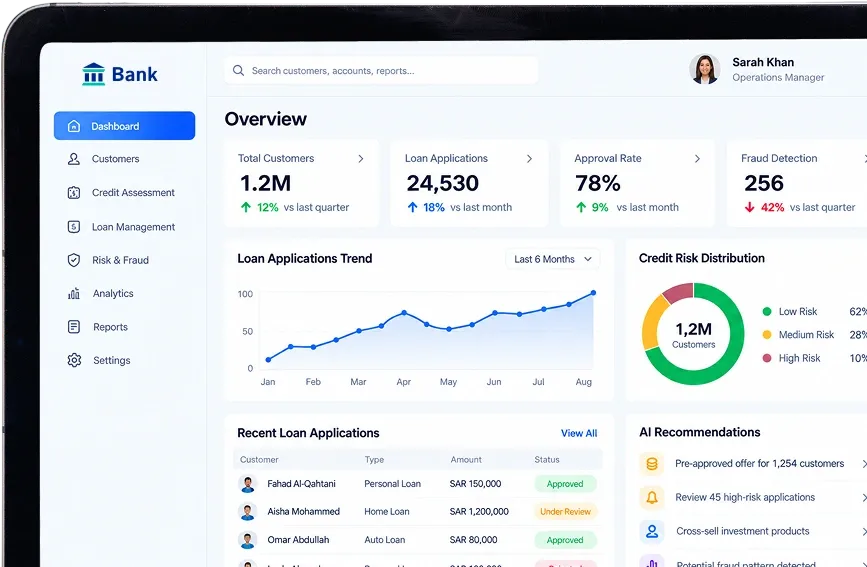Click the search customers input field

tap(381, 70)
